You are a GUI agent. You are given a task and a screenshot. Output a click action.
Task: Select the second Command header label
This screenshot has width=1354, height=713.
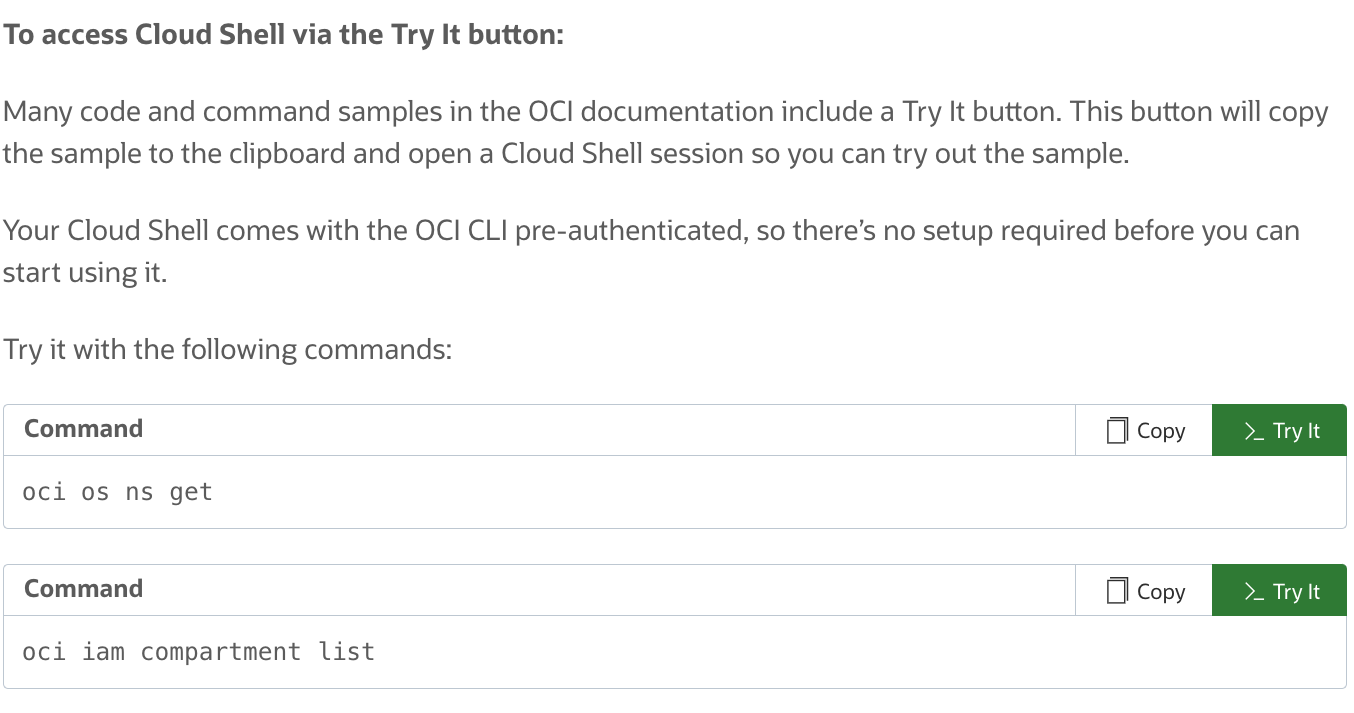pos(83,589)
